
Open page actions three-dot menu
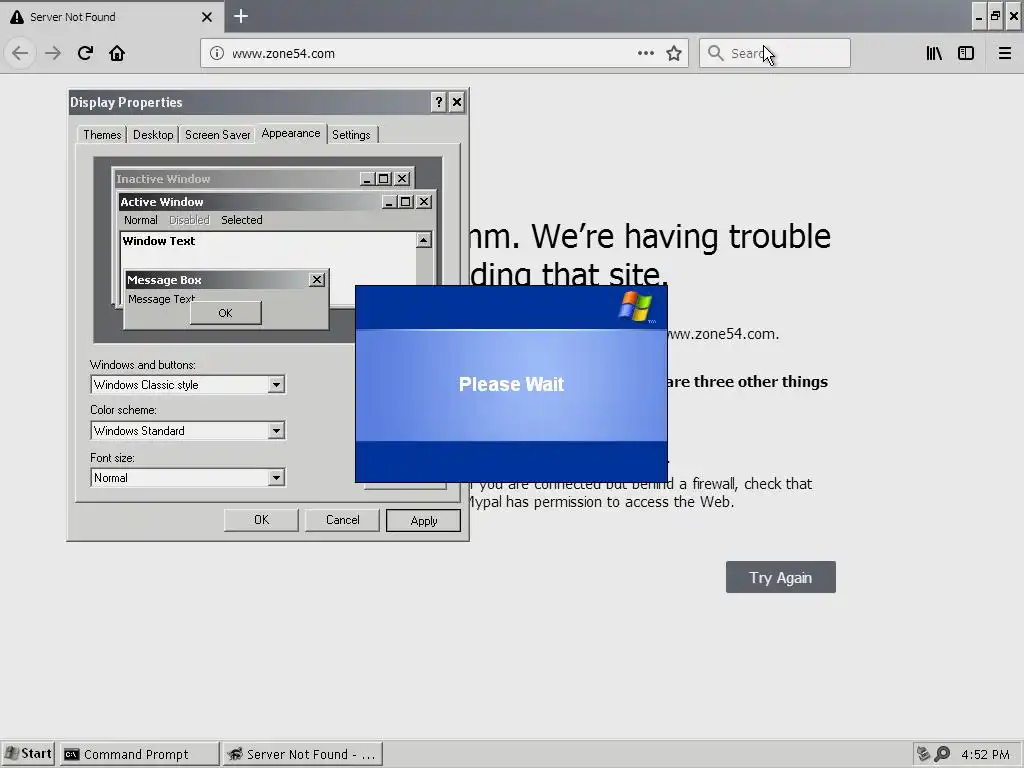coord(645,53)
